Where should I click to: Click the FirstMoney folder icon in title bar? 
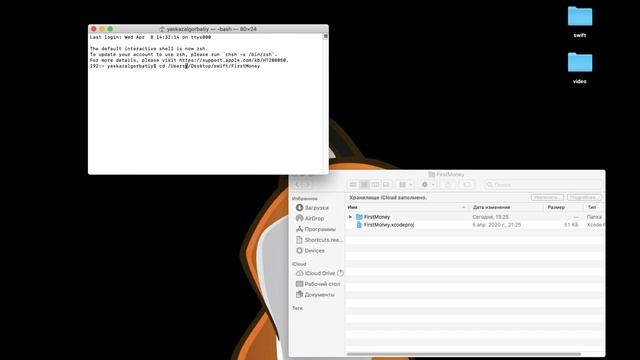[431, 175]
